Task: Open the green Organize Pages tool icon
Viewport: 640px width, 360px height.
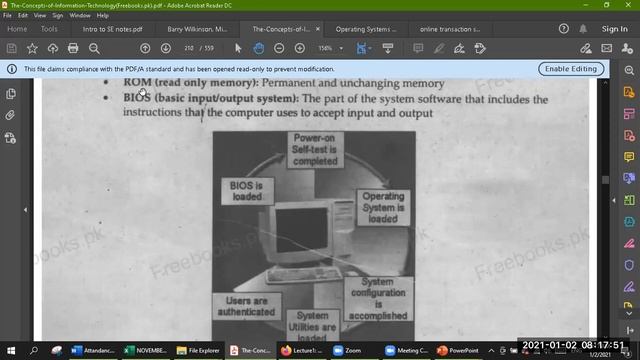Action: (x=629, y=200)
